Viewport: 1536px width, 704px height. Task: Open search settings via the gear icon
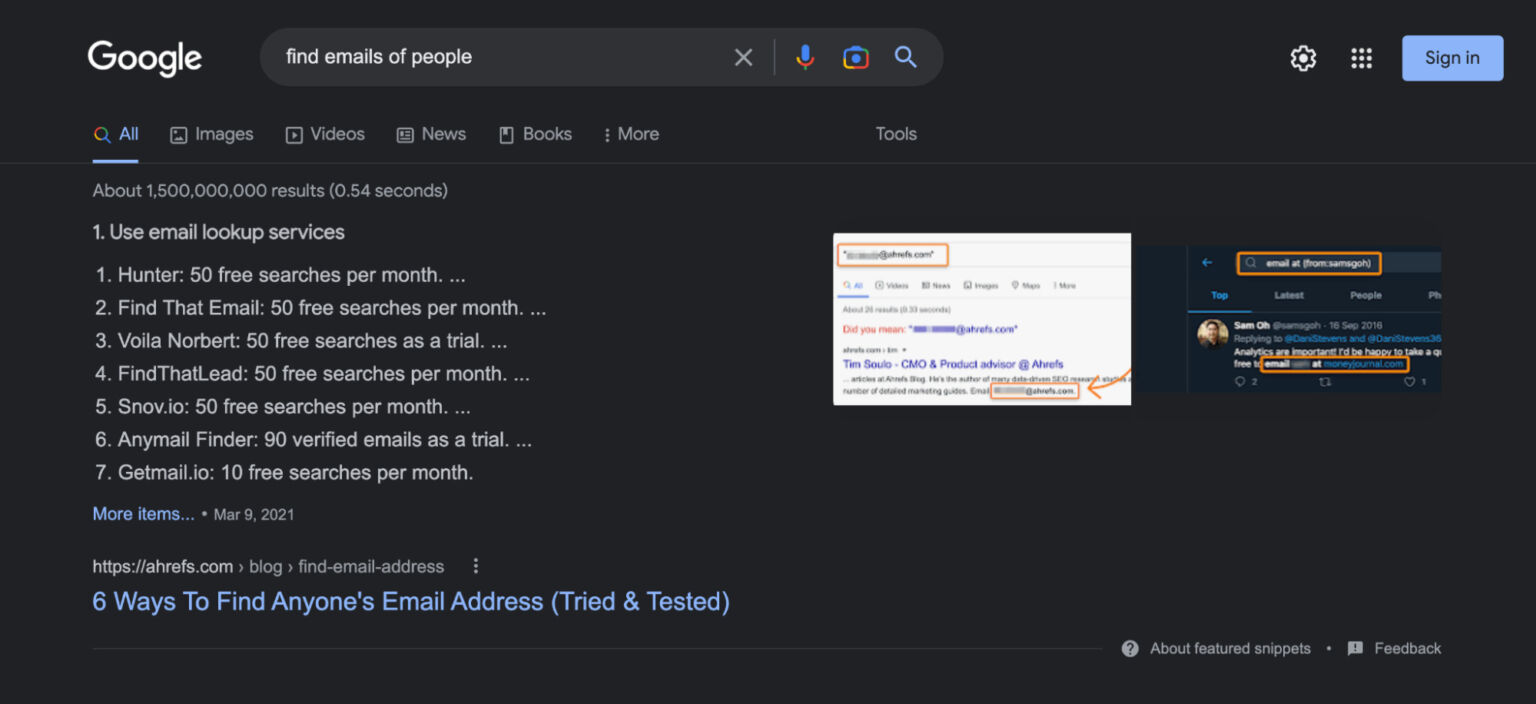(x=1303, y=58)
